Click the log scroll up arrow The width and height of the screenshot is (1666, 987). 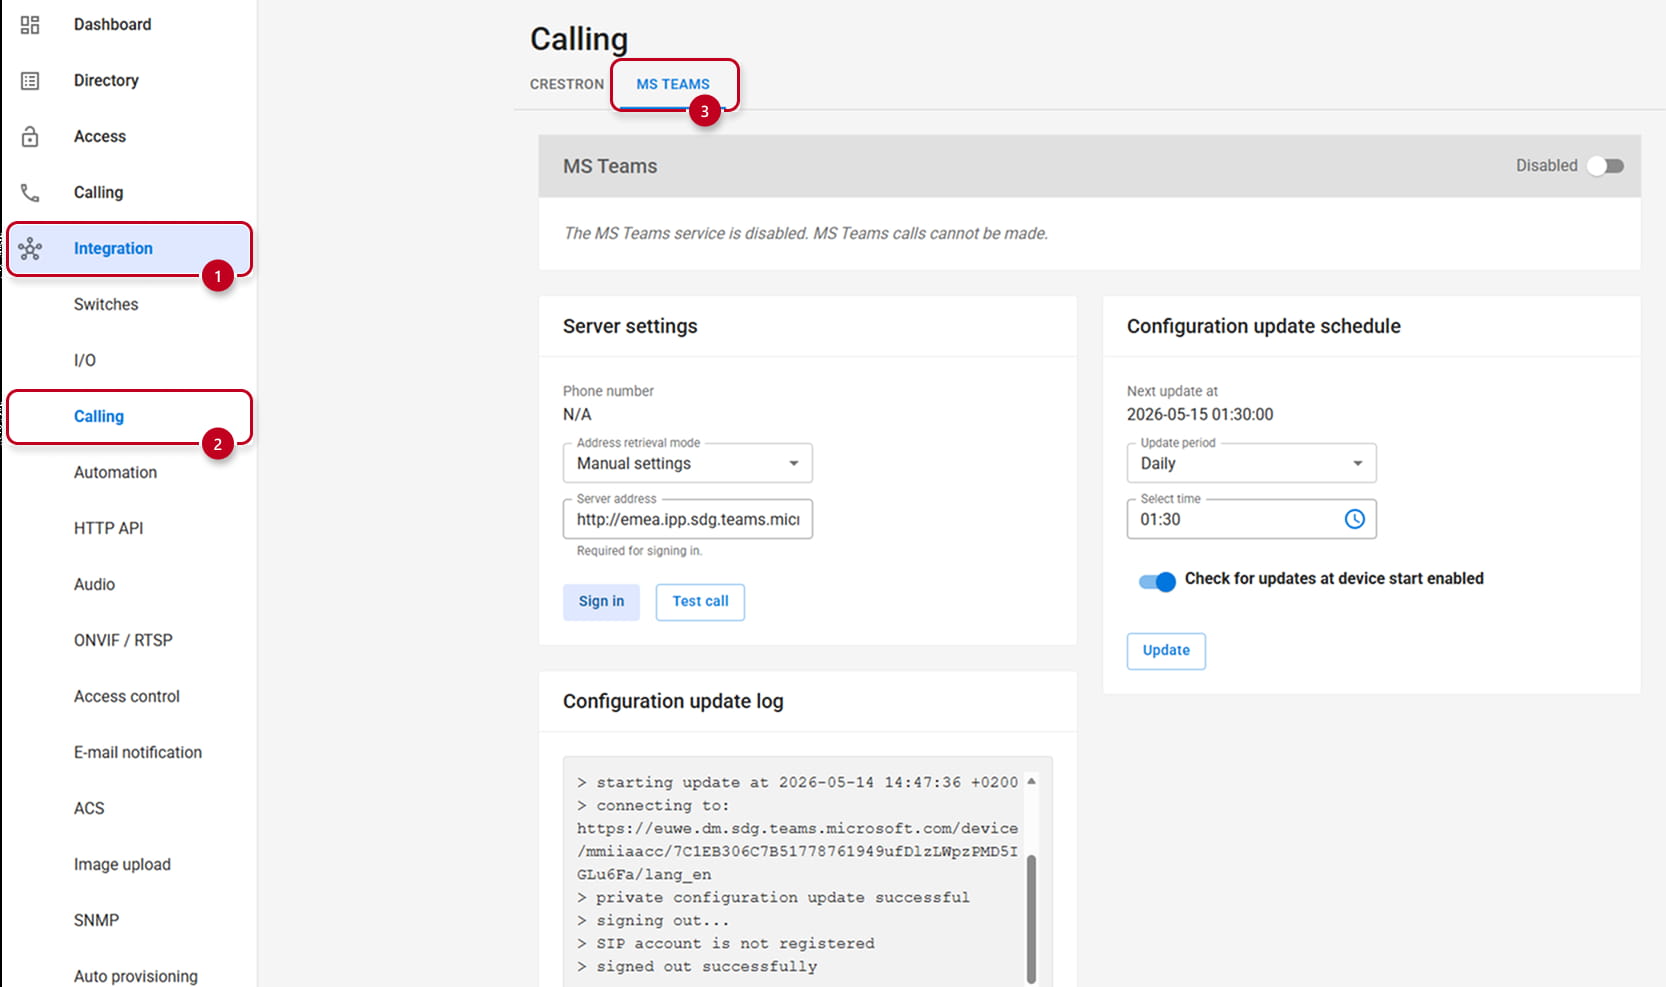(x=1031, y=781)
